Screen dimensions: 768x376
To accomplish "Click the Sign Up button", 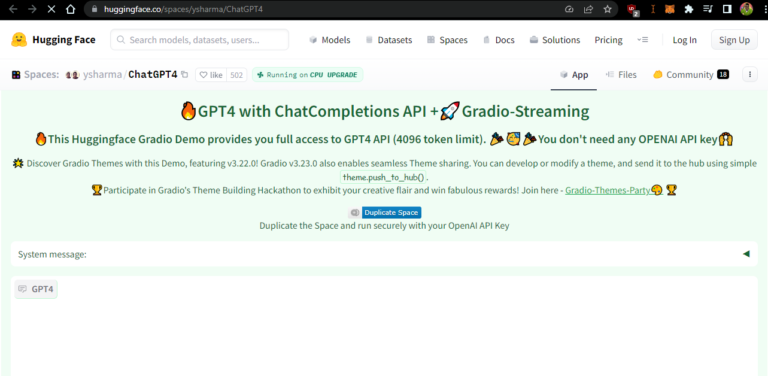I will click(x=734, y=40).
